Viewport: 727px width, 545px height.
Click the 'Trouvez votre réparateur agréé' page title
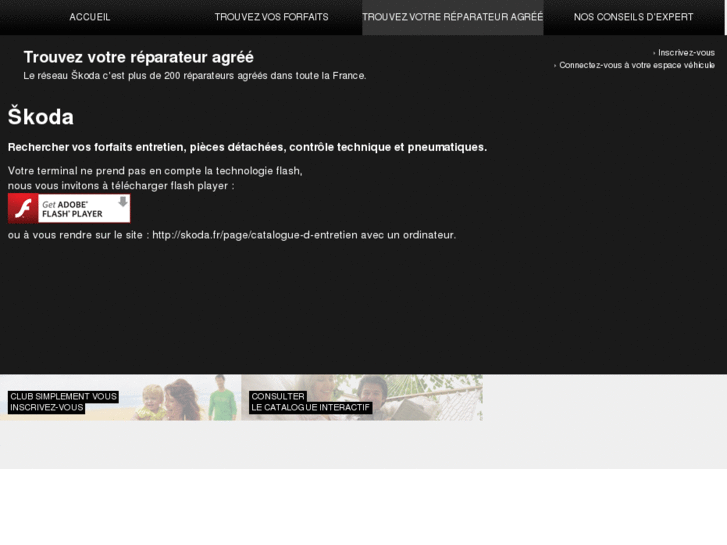(x=139, y=57)
